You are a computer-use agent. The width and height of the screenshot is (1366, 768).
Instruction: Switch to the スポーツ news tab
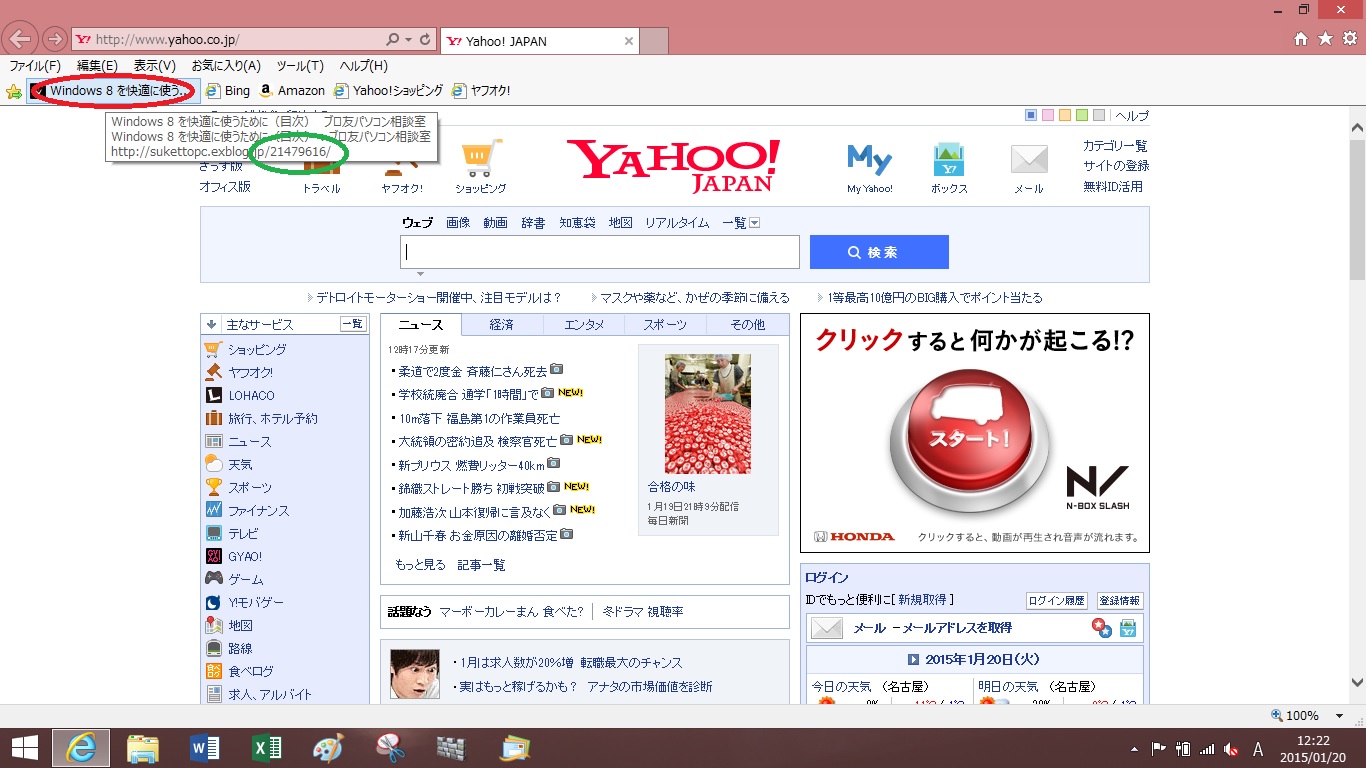[x=665, y=324]
